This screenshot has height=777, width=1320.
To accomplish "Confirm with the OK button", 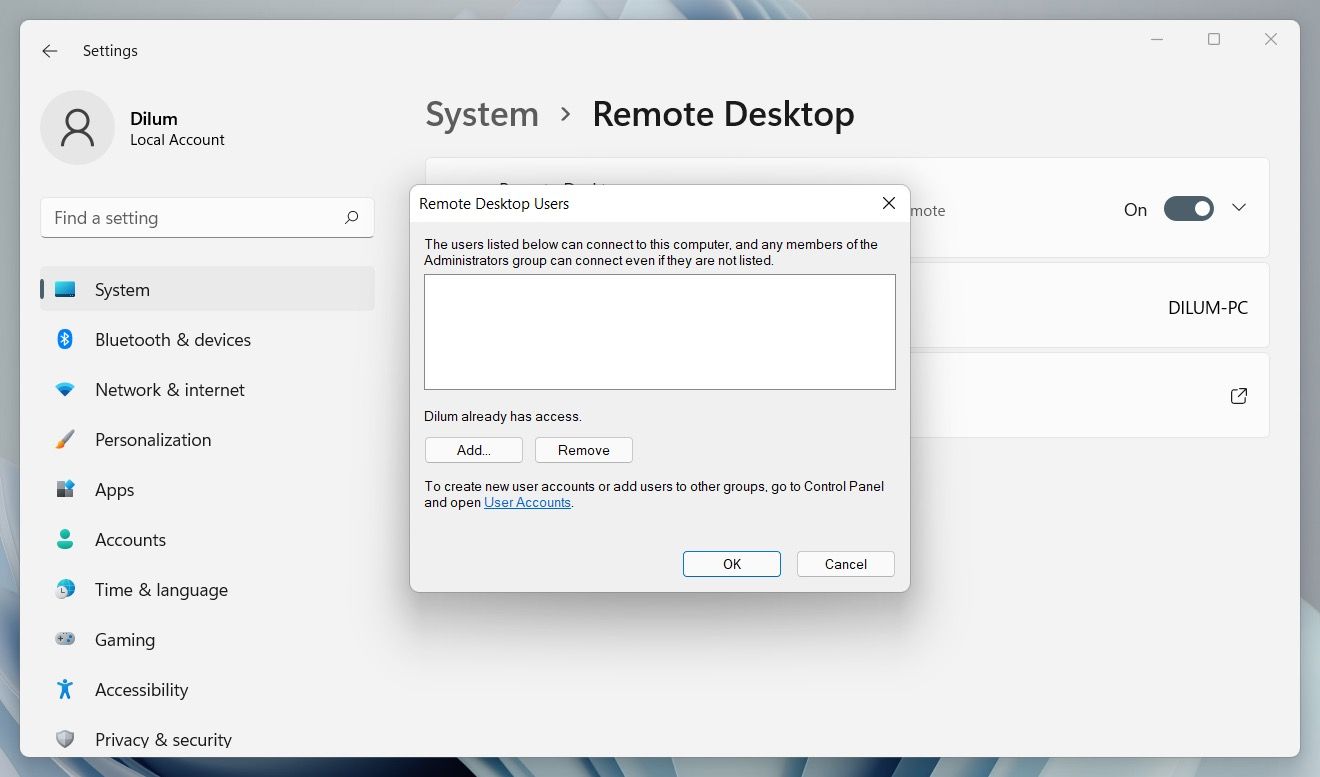I will point(731,563).
